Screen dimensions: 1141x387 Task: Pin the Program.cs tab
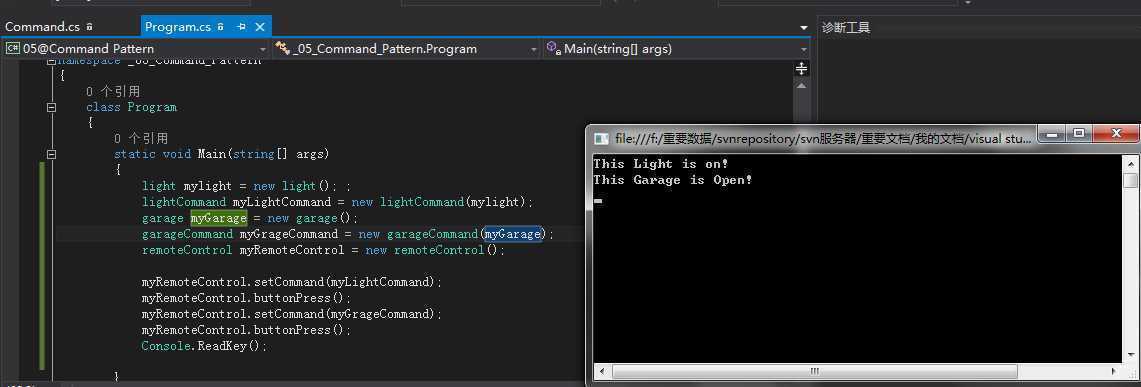(x=242, y=27)
